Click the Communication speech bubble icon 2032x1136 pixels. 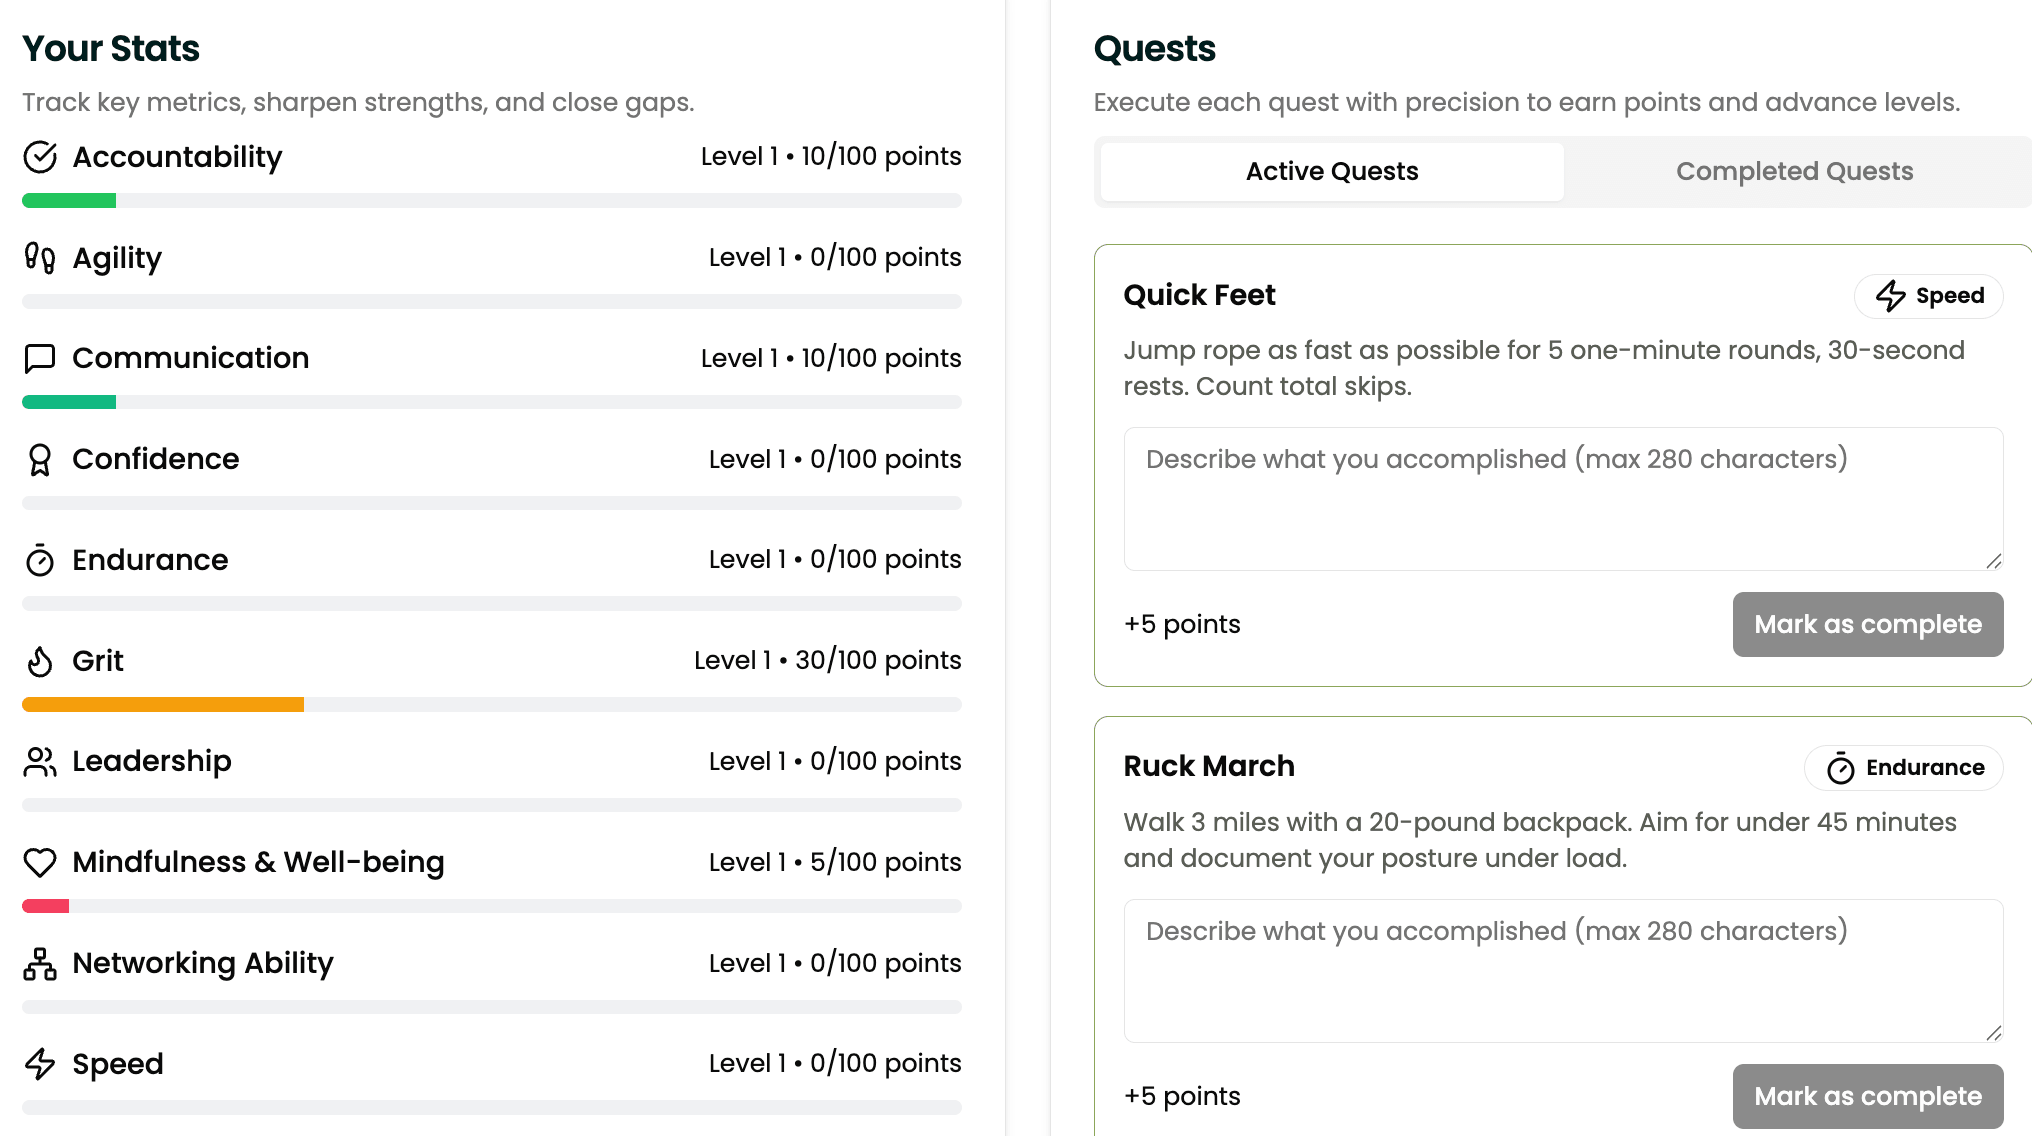(40, 358)
